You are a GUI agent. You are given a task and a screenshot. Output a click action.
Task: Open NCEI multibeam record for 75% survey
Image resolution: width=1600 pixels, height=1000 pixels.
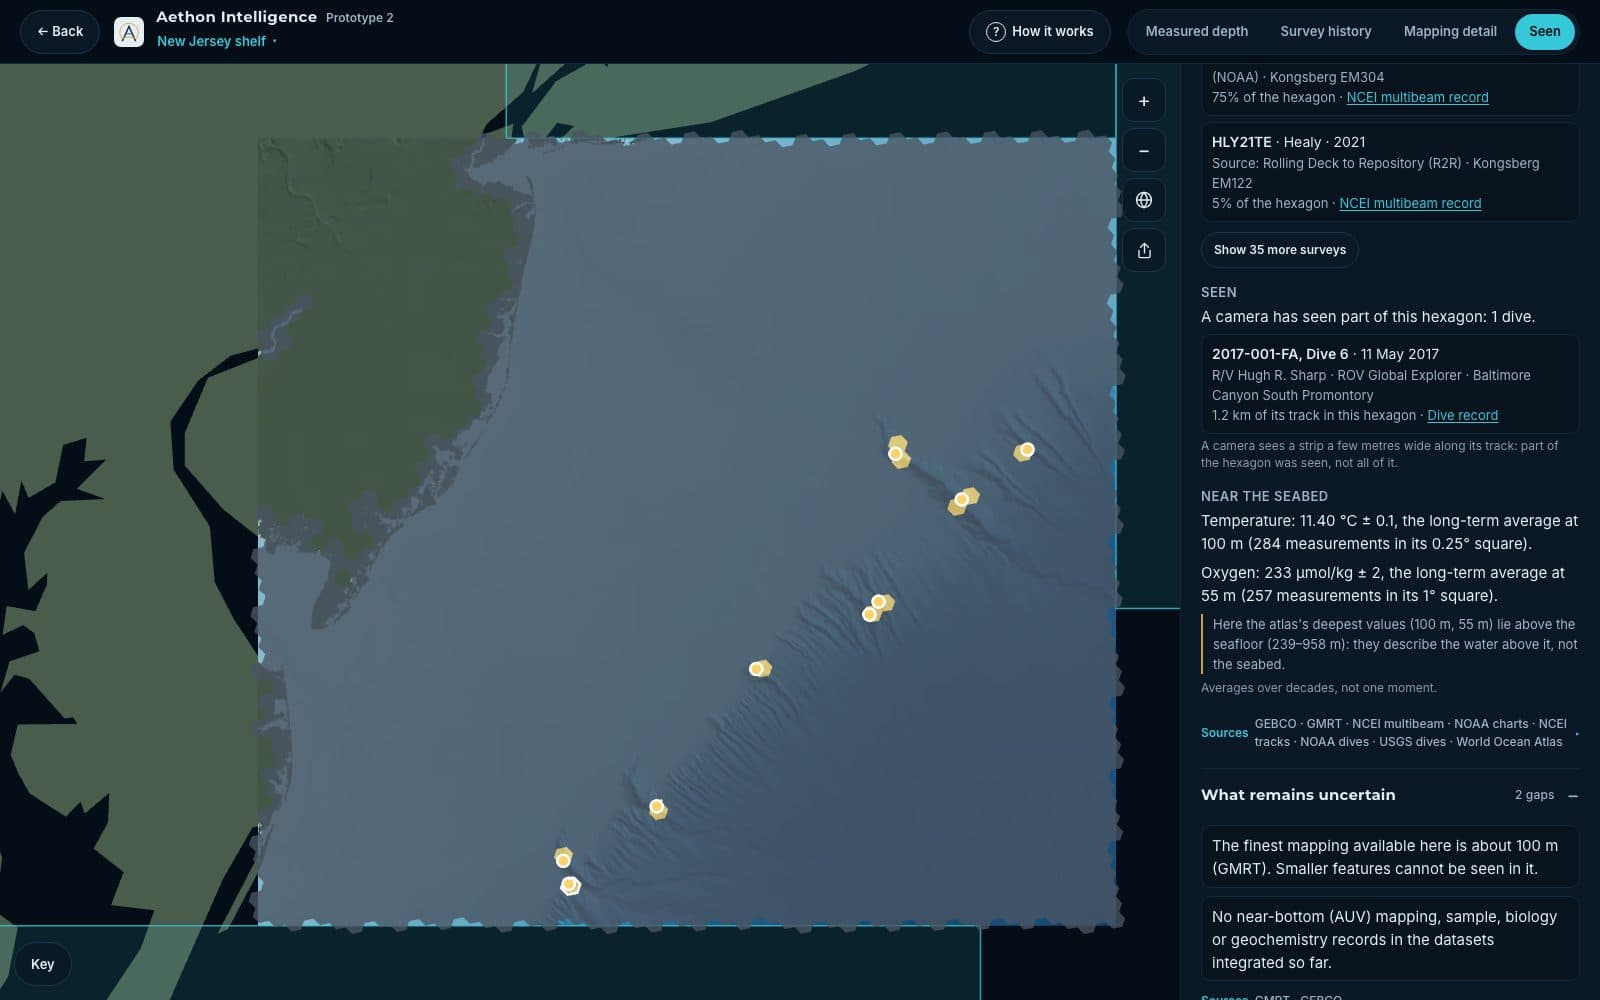point(1417,97)
